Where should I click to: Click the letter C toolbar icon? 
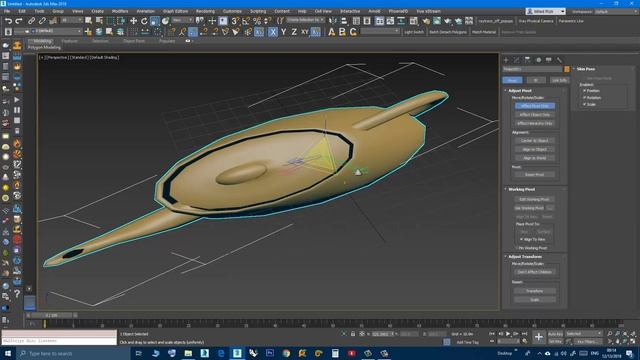pyautogui.click(x=353, y=32)
